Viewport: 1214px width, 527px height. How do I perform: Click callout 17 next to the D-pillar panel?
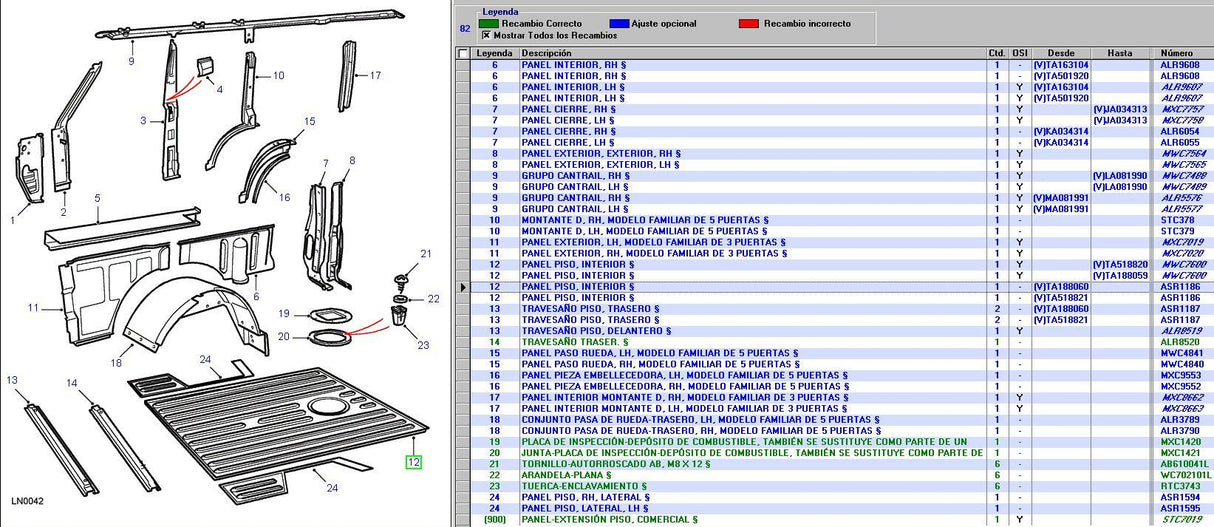click(x=375, y=75)
